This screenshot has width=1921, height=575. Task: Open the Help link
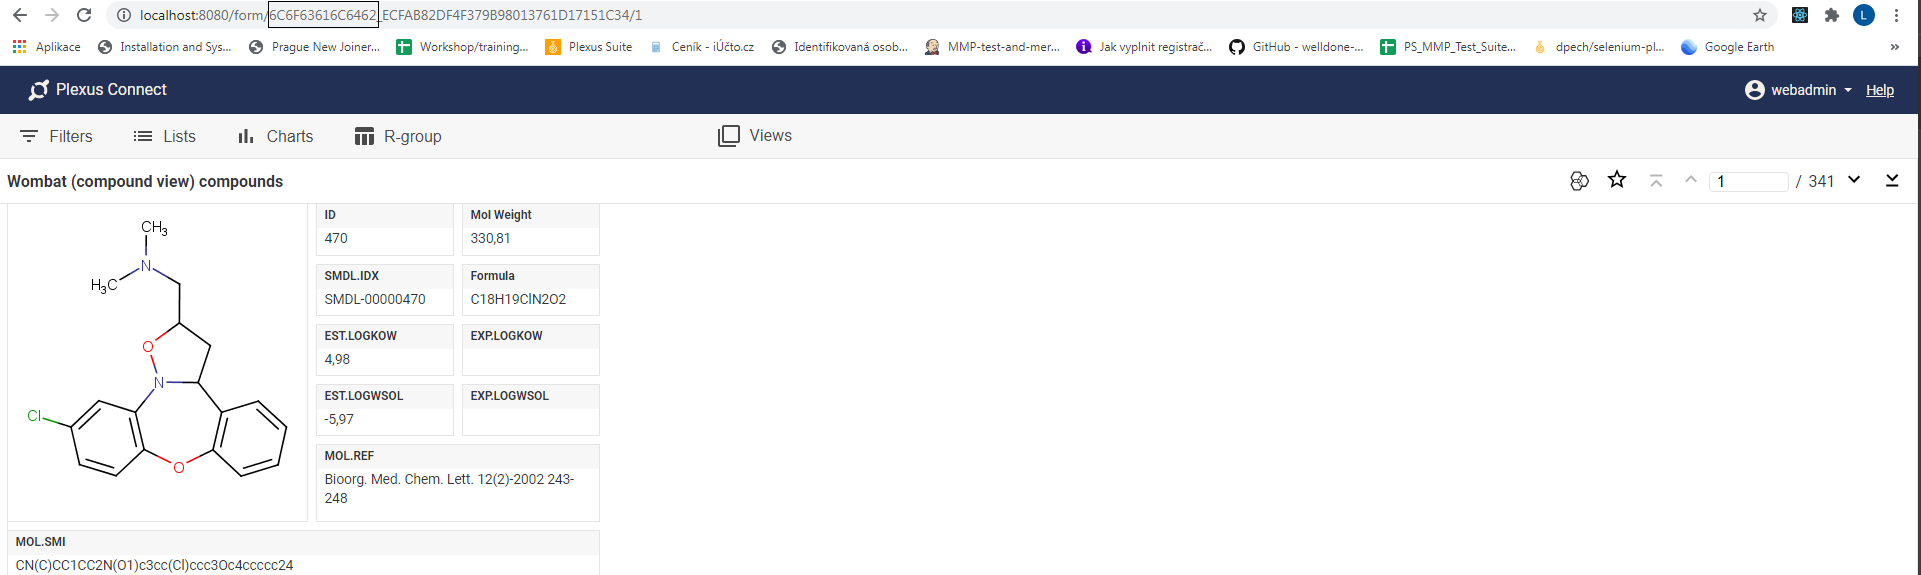pos(1879,90)
